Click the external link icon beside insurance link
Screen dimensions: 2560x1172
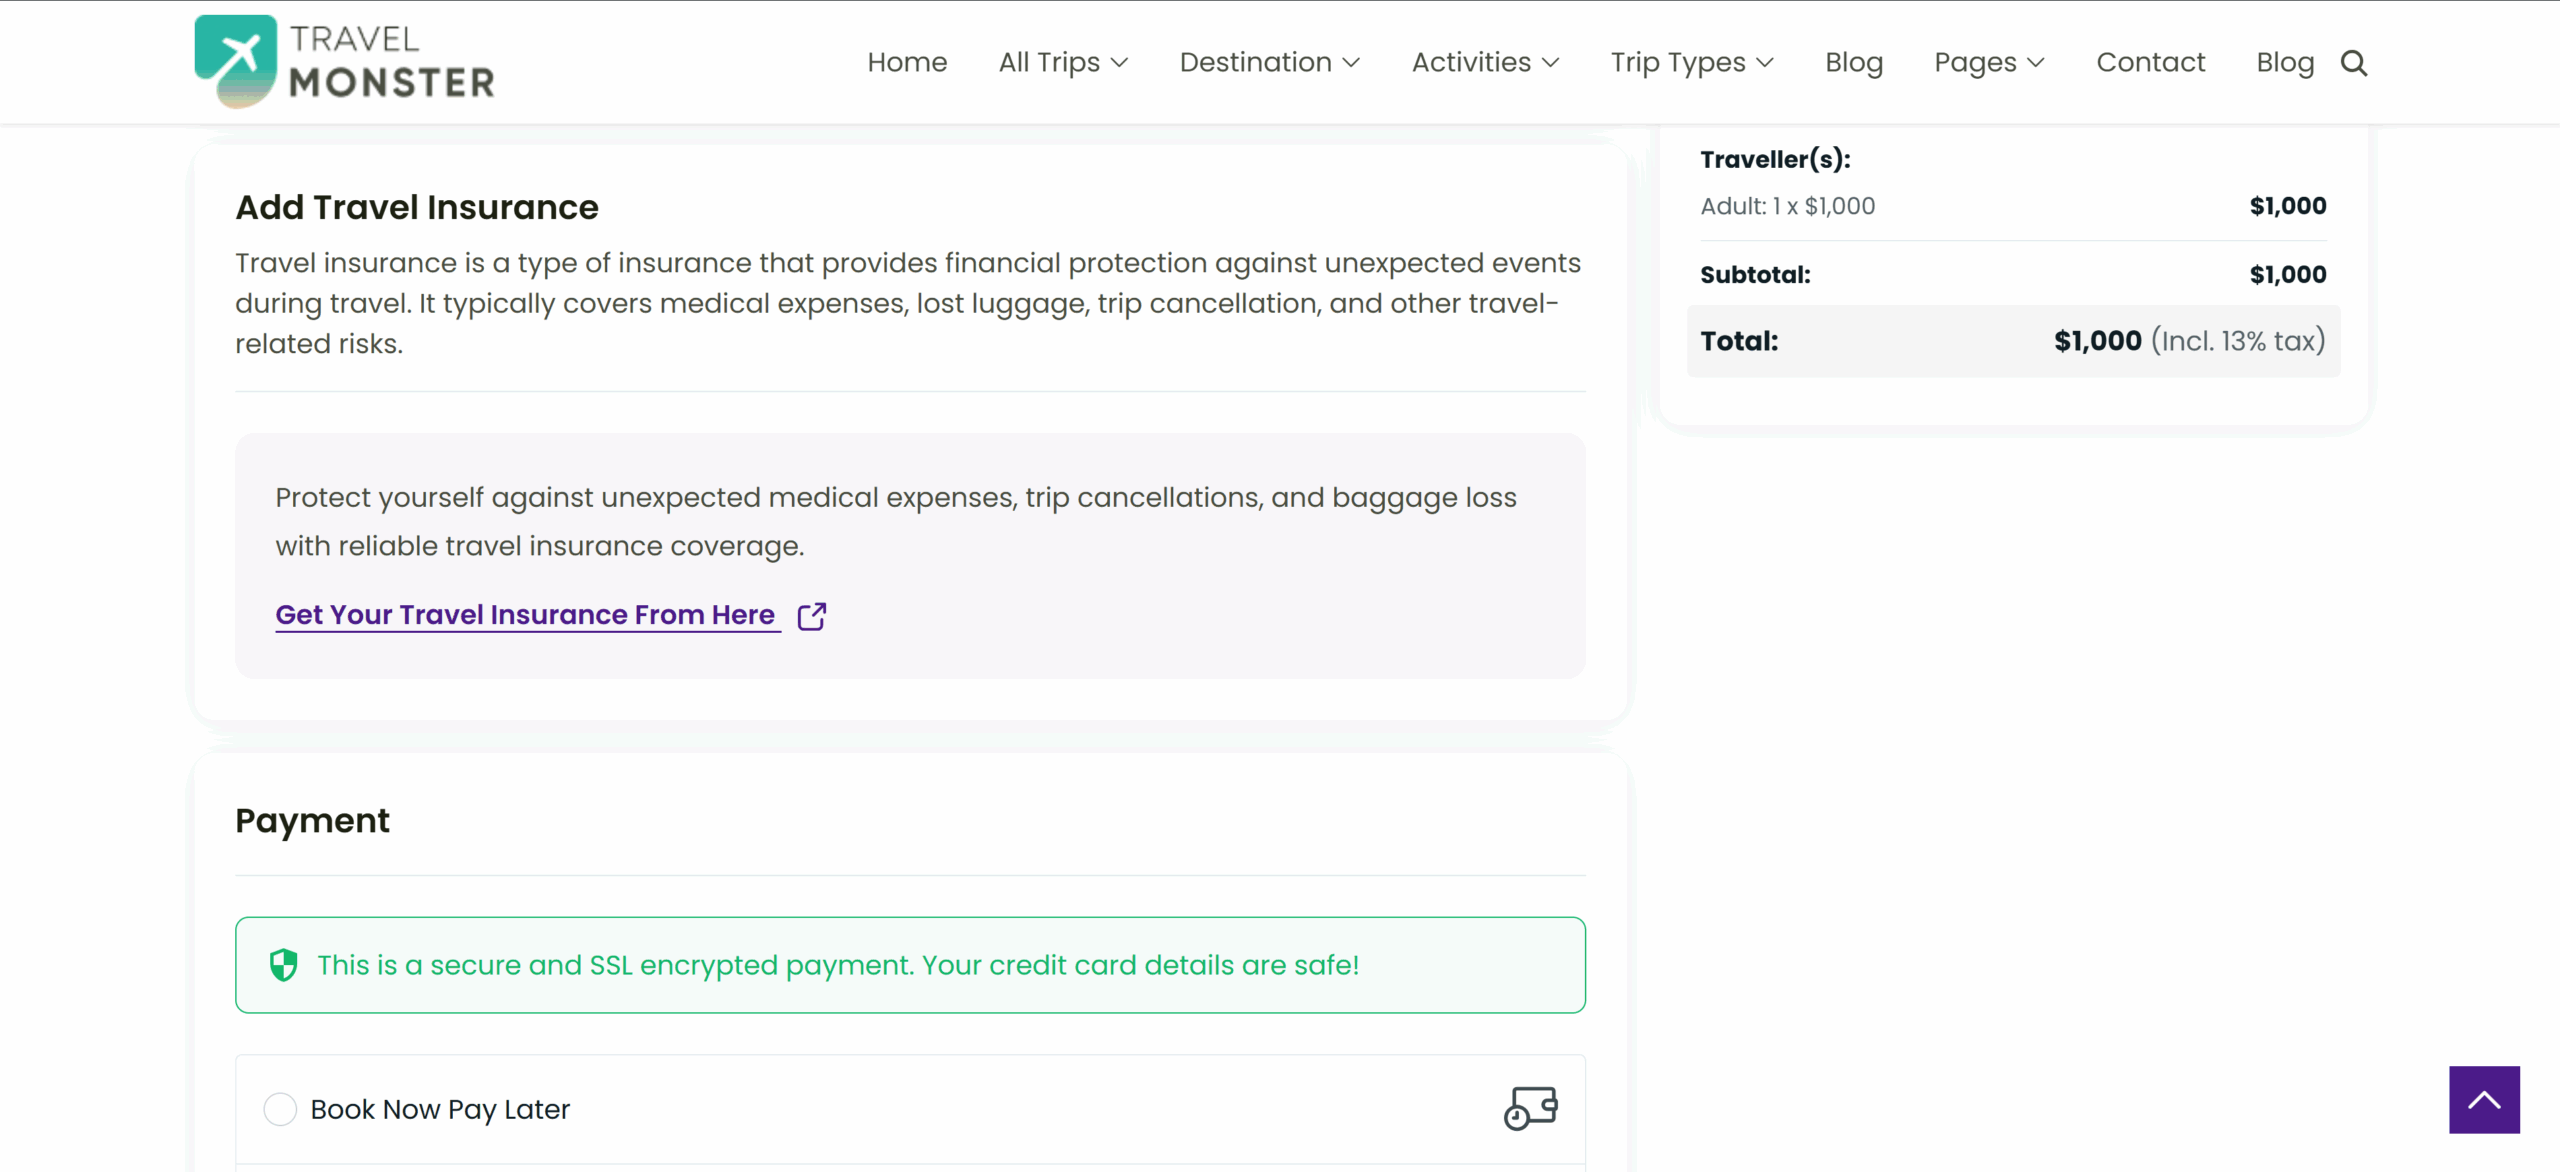812,616
